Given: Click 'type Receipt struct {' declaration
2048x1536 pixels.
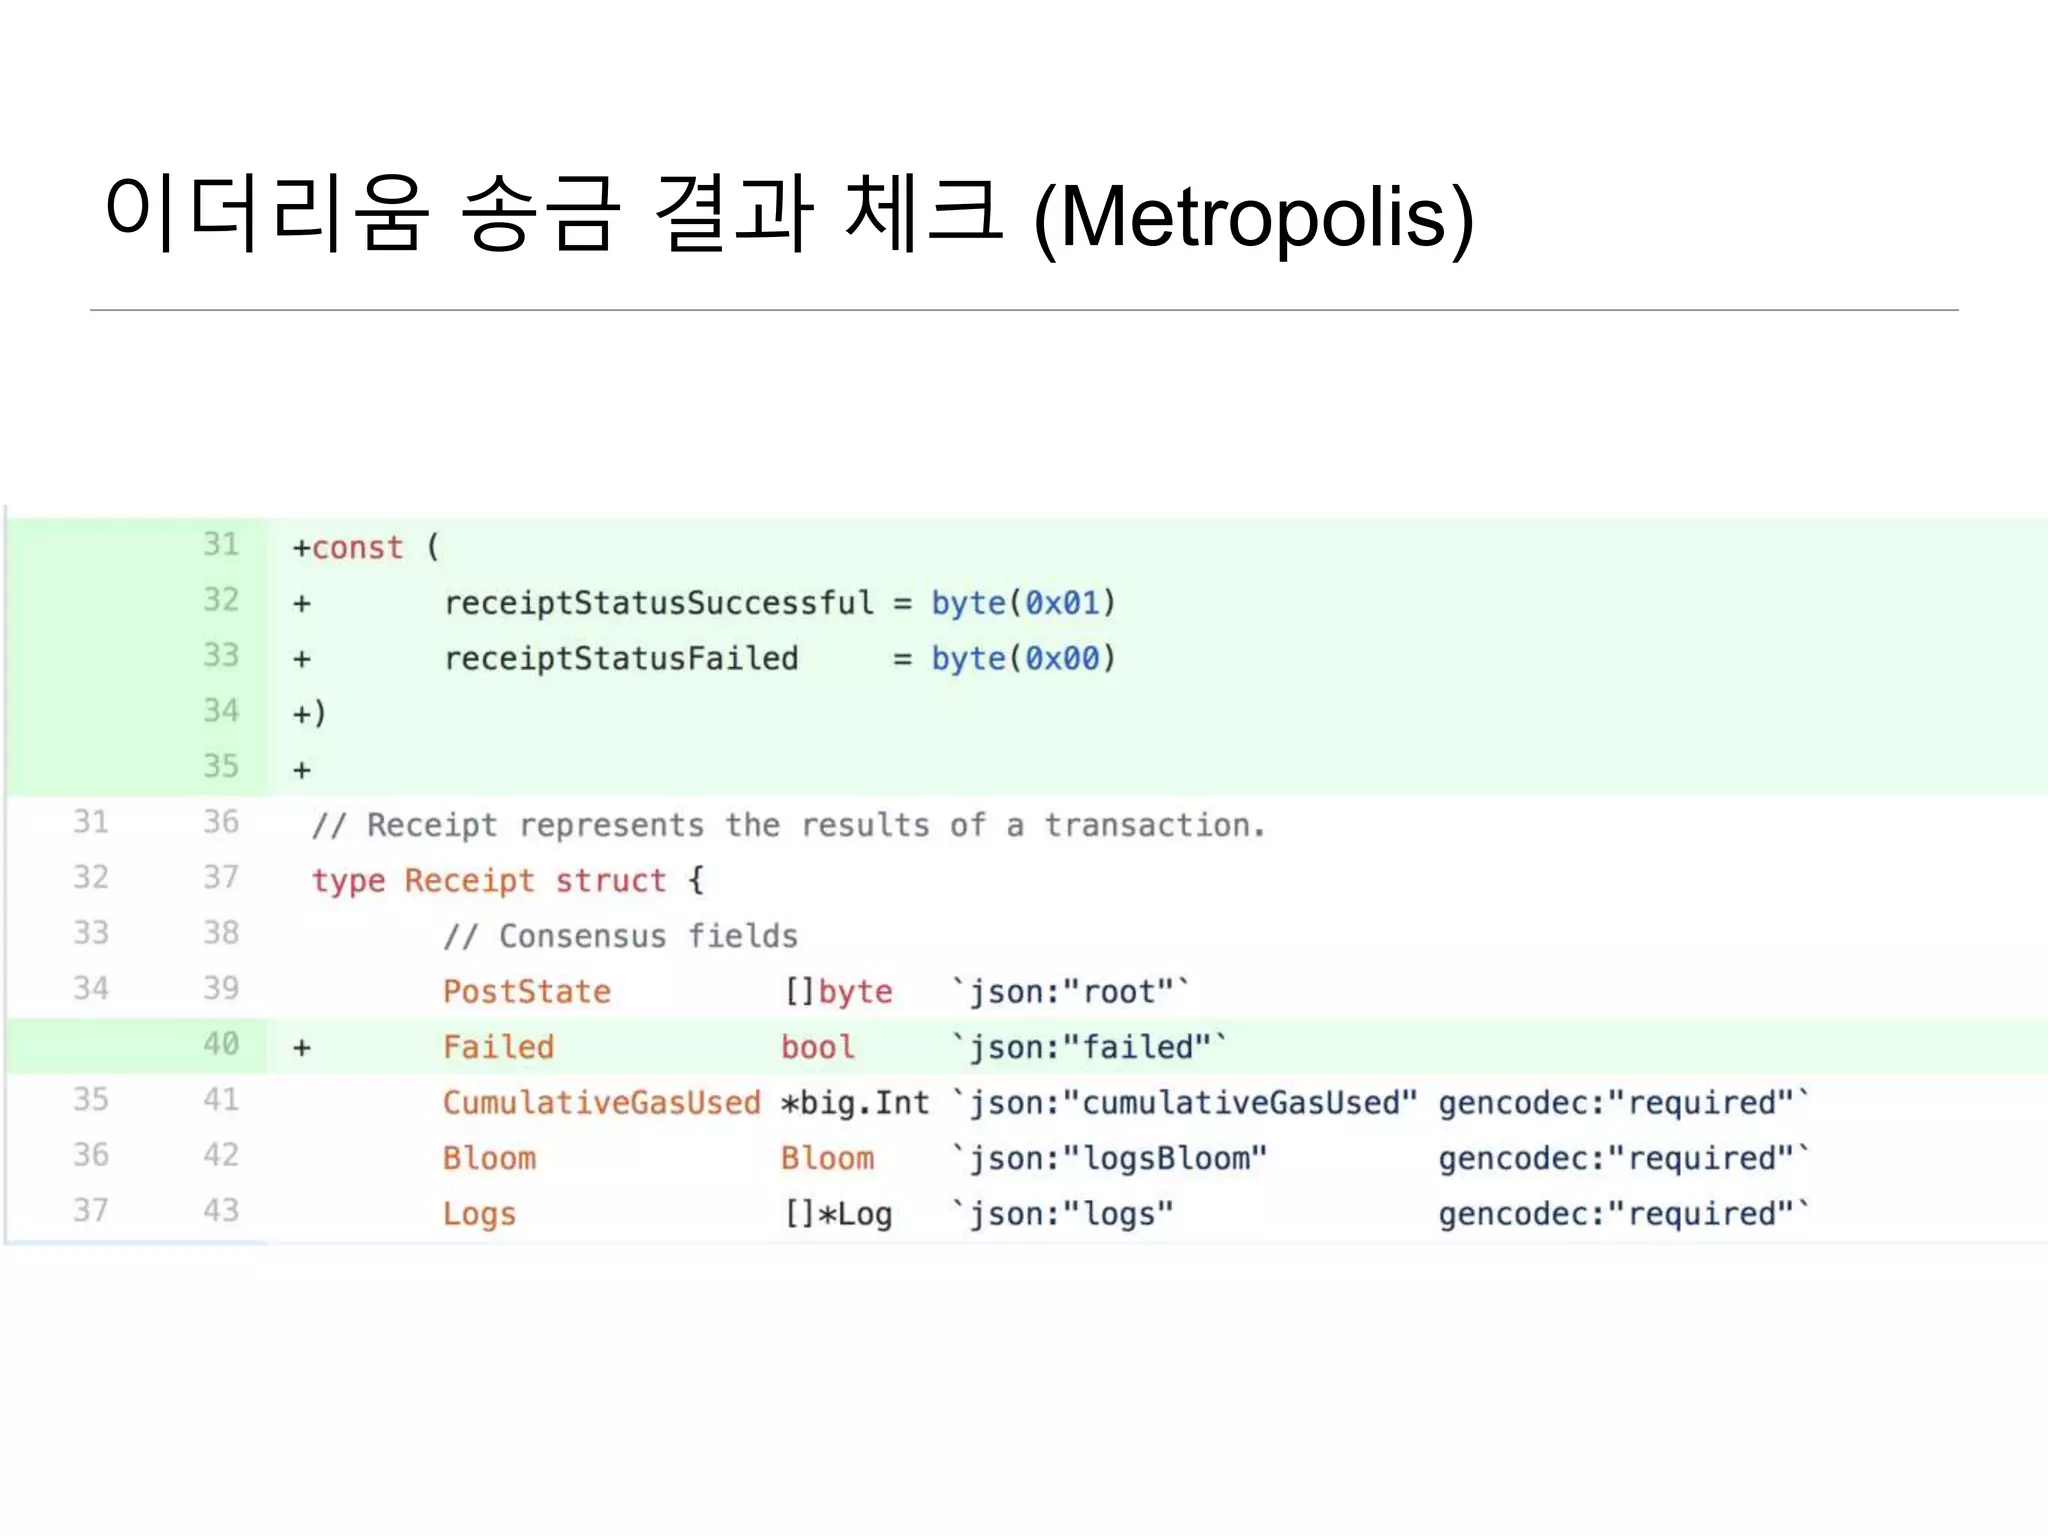Looking at the screenshot, I should [x=508, y=881].
